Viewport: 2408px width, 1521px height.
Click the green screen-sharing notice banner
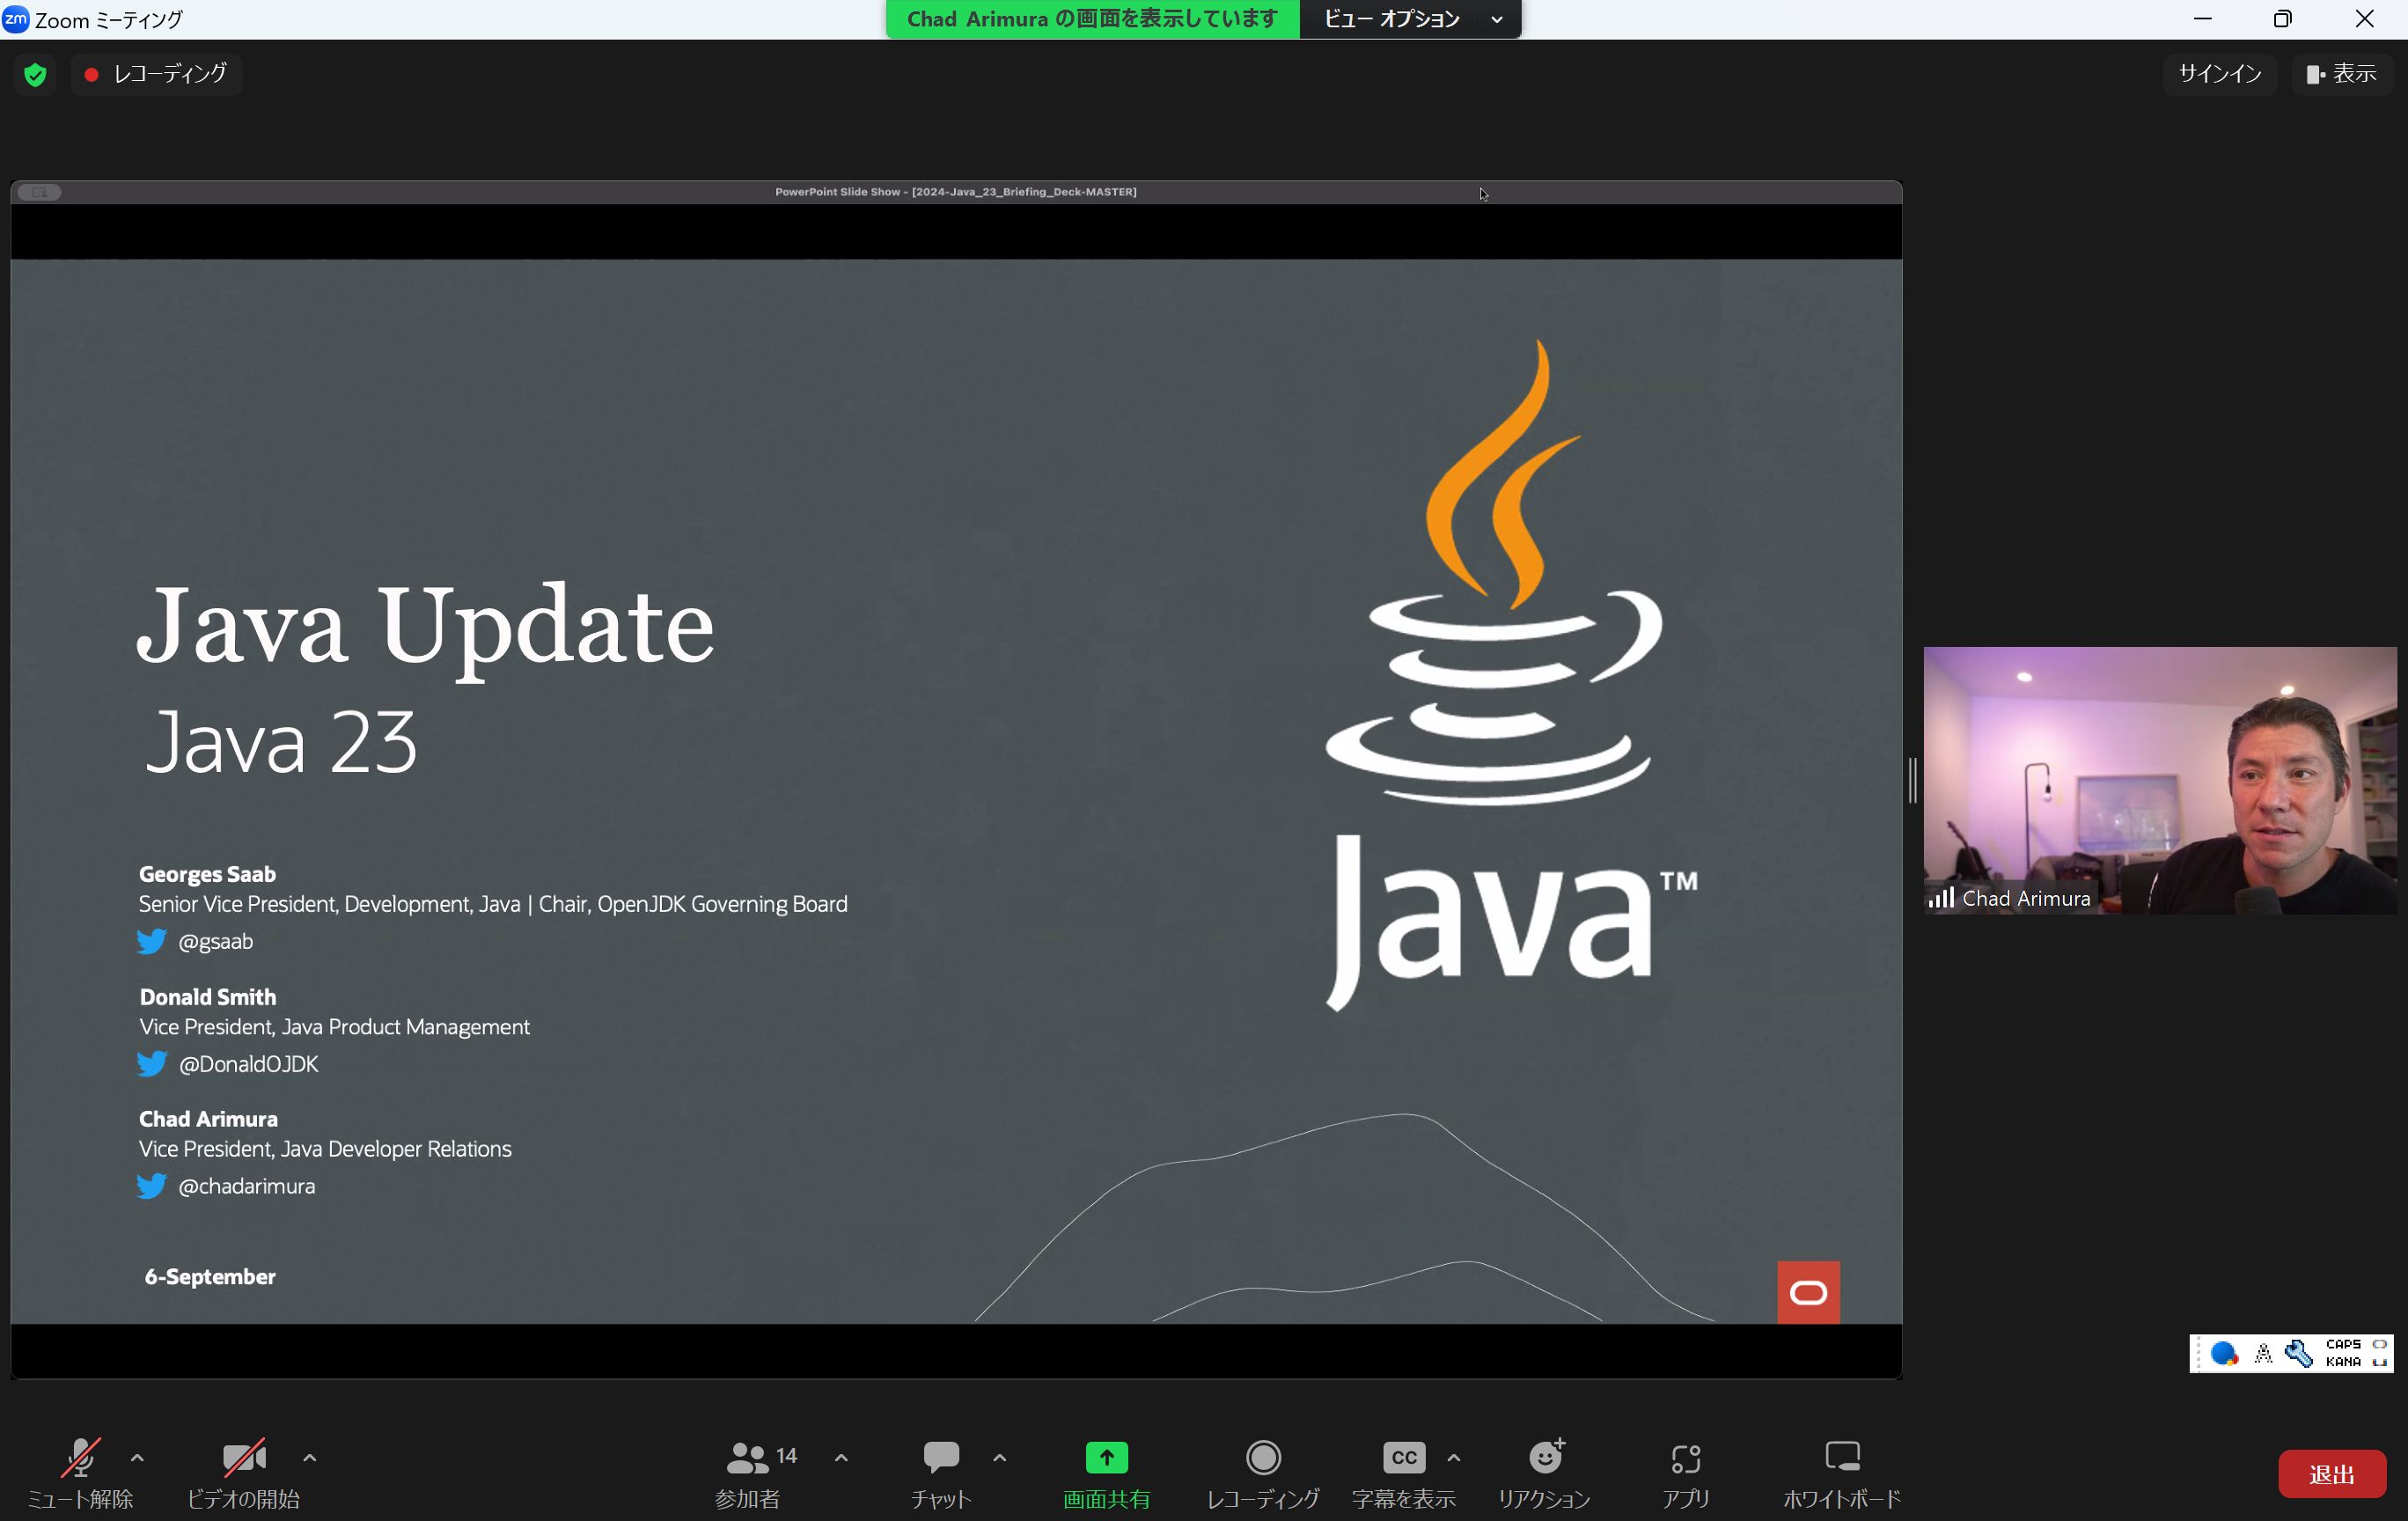(1092, 19)
